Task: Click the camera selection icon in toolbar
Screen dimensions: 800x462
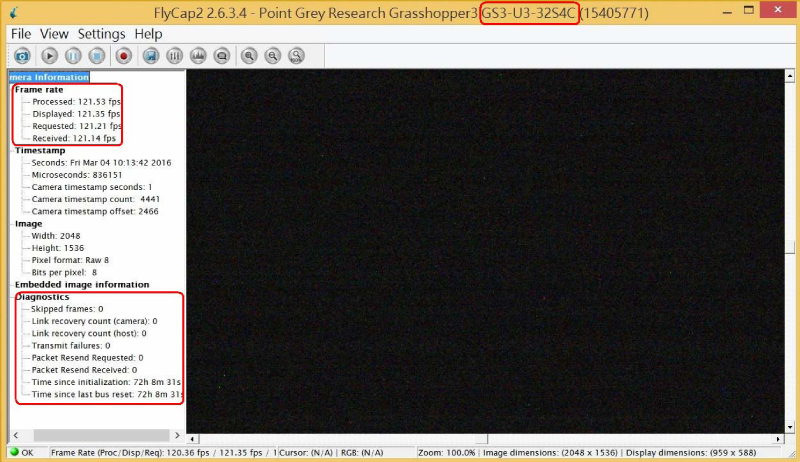Action: click(x=21, y=56)
